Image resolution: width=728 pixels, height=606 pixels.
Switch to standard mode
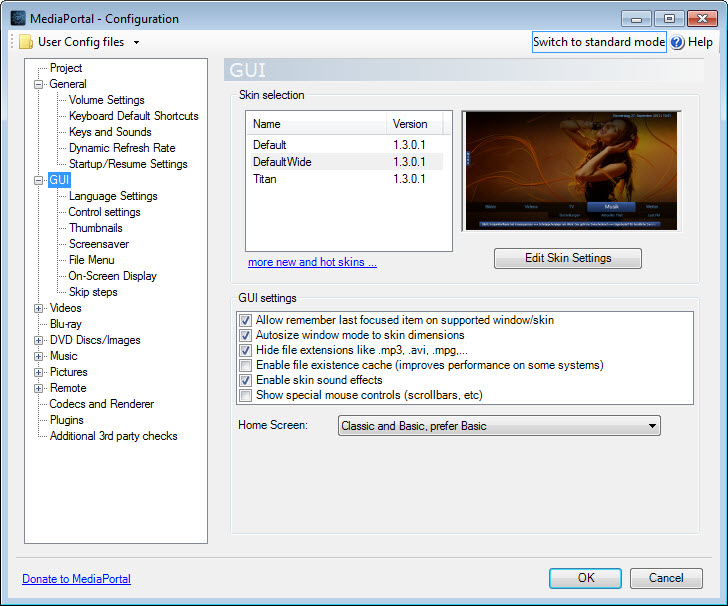599,42
